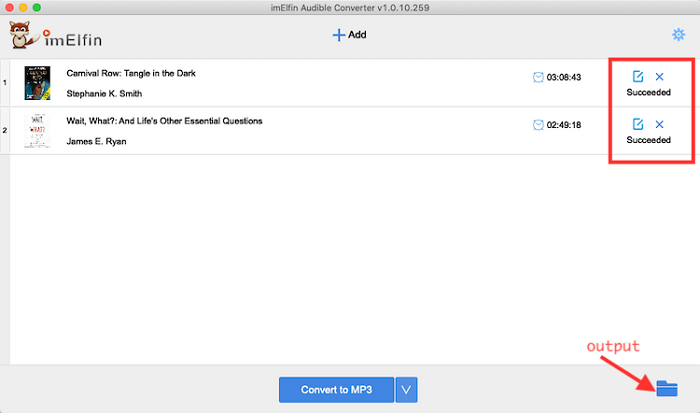
Task: Open the output folder icon
Action: tap(667, 388)
